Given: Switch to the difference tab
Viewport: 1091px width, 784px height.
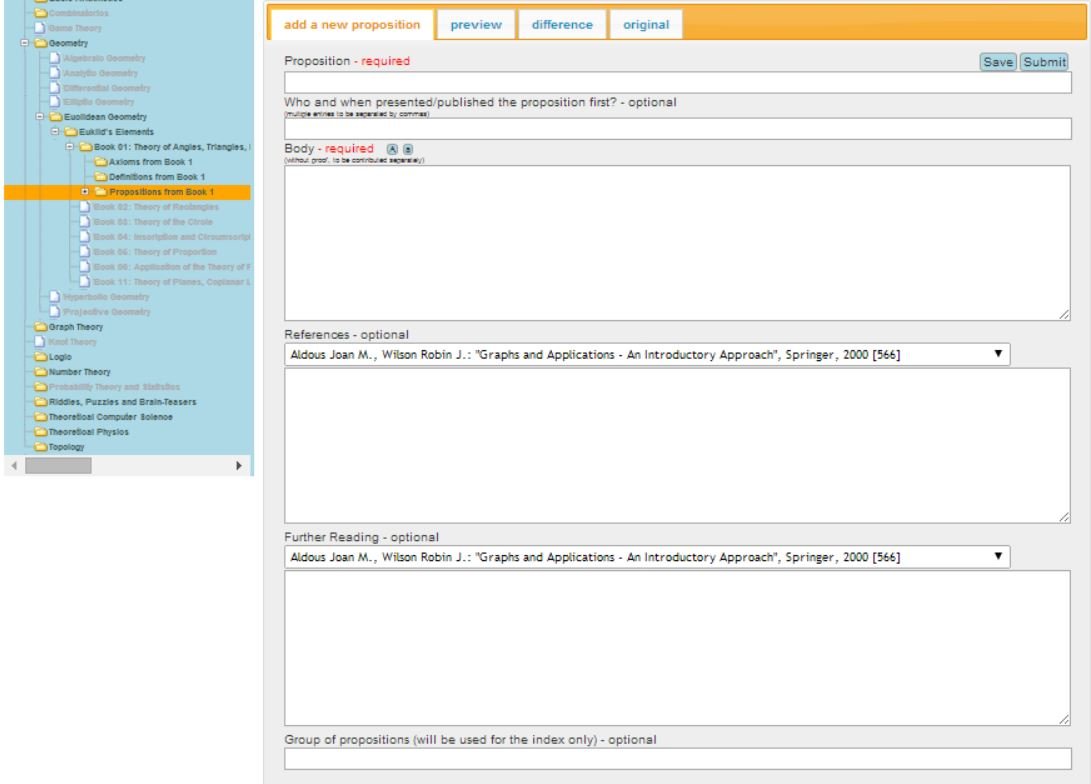Looking at the screenshot, I should [562, 25].
